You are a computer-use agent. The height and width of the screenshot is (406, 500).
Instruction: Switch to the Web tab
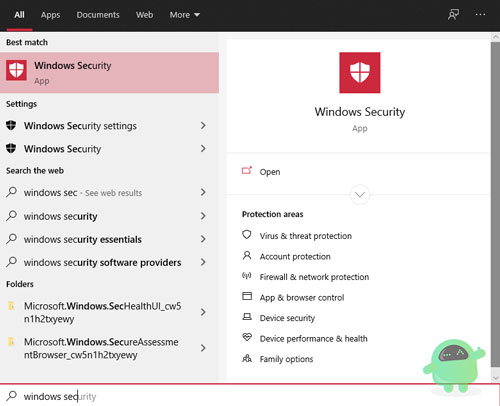point(144,15)
